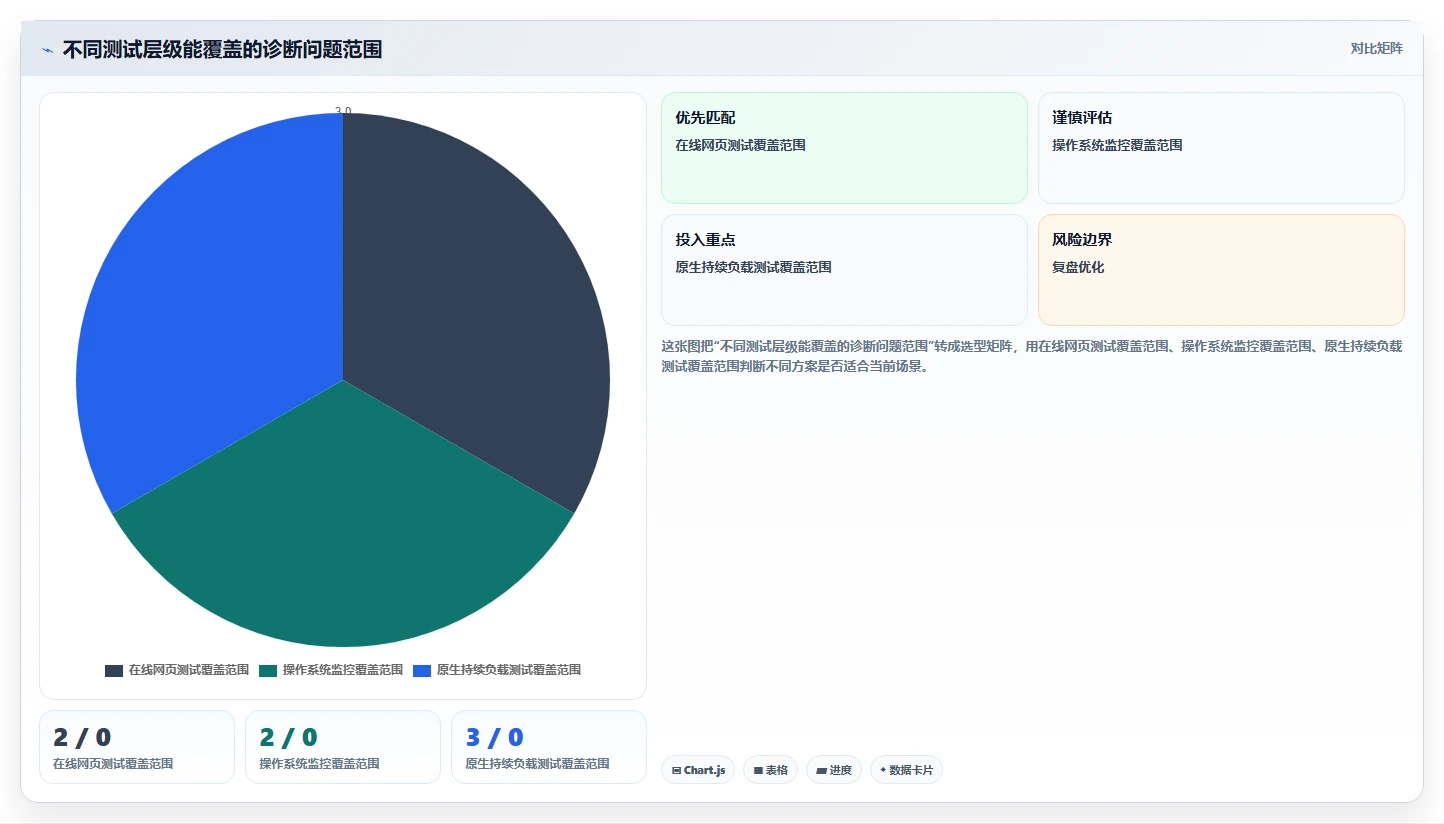Click the title 不同测试层级能覆盖的诊断问题范围
The image size is (1444, 824).
(222, 50)
